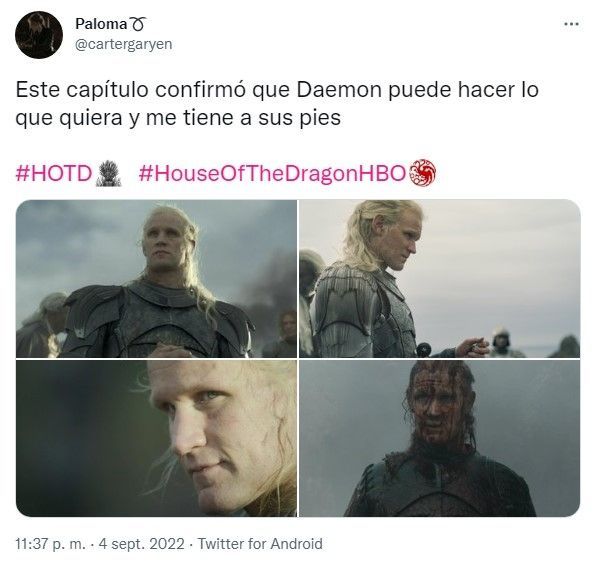Visit the @cartergaryen handle
This screenshot has height=570, width=594.
123,44
